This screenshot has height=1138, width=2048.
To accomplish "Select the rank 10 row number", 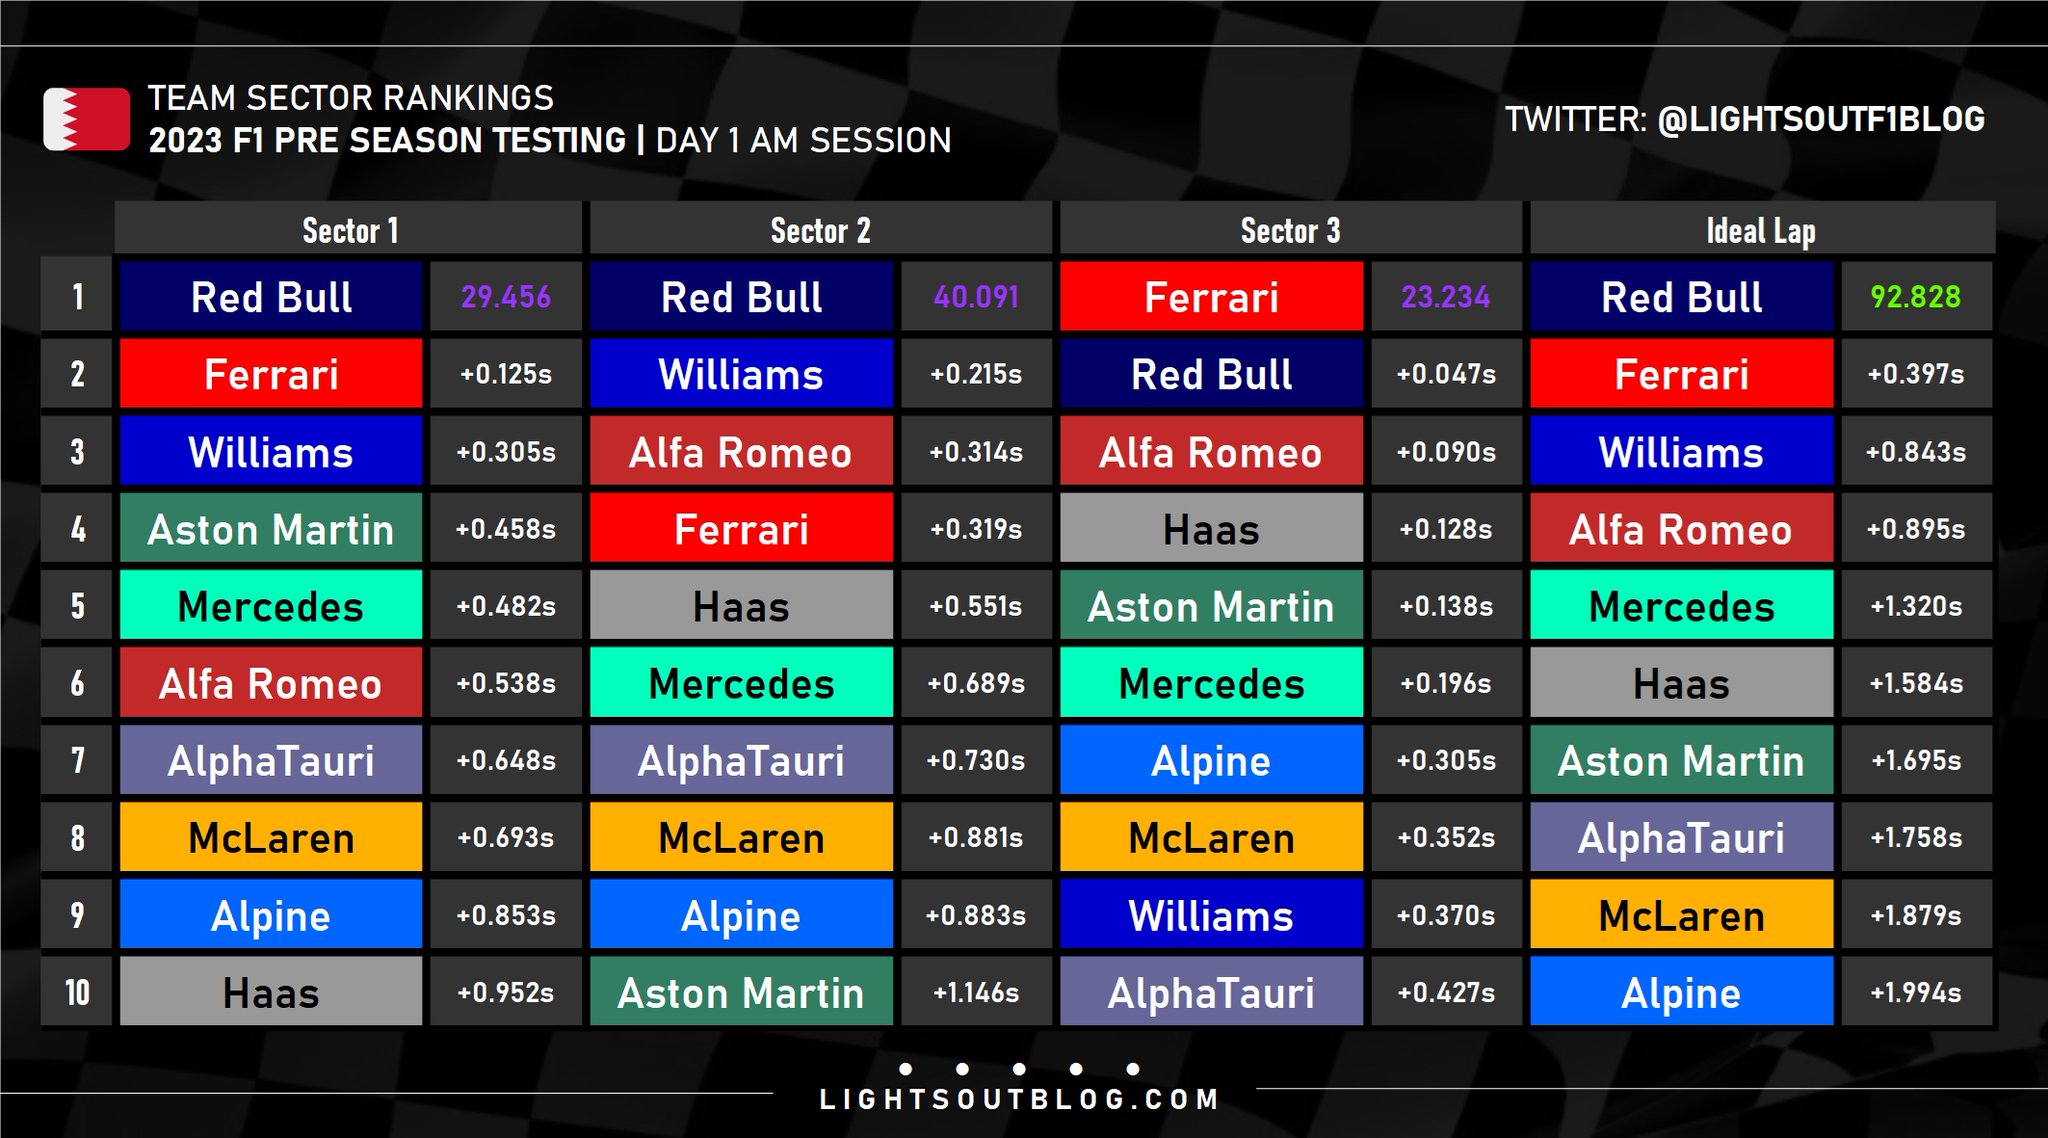I will [x=77, y=992].
